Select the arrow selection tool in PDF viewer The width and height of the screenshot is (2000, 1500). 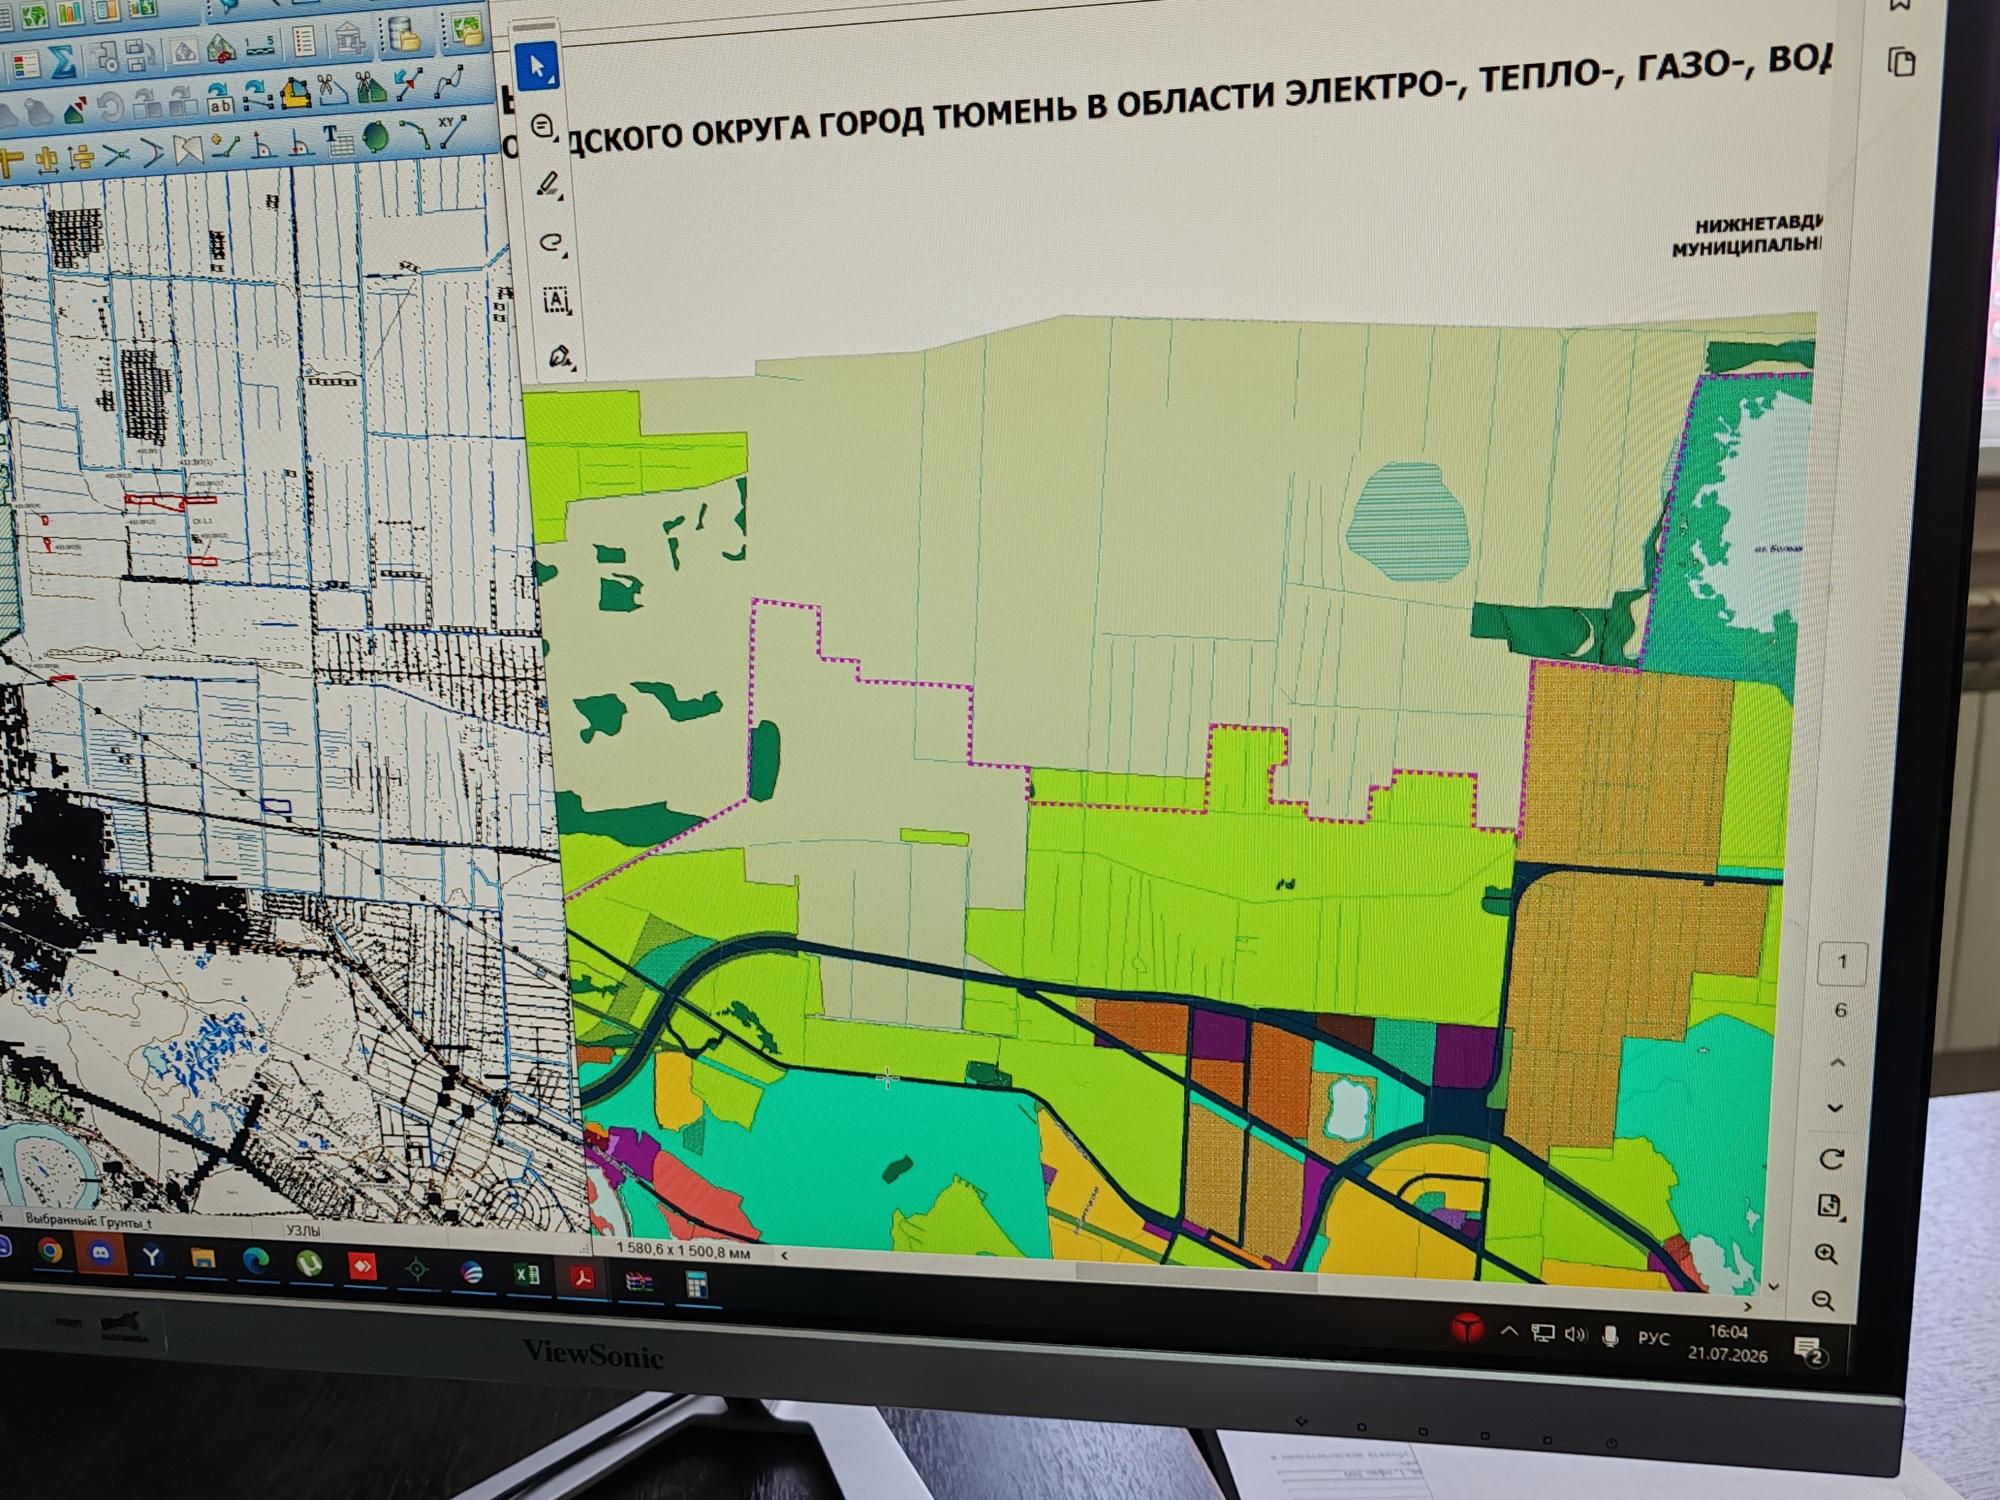click(537, 67)
